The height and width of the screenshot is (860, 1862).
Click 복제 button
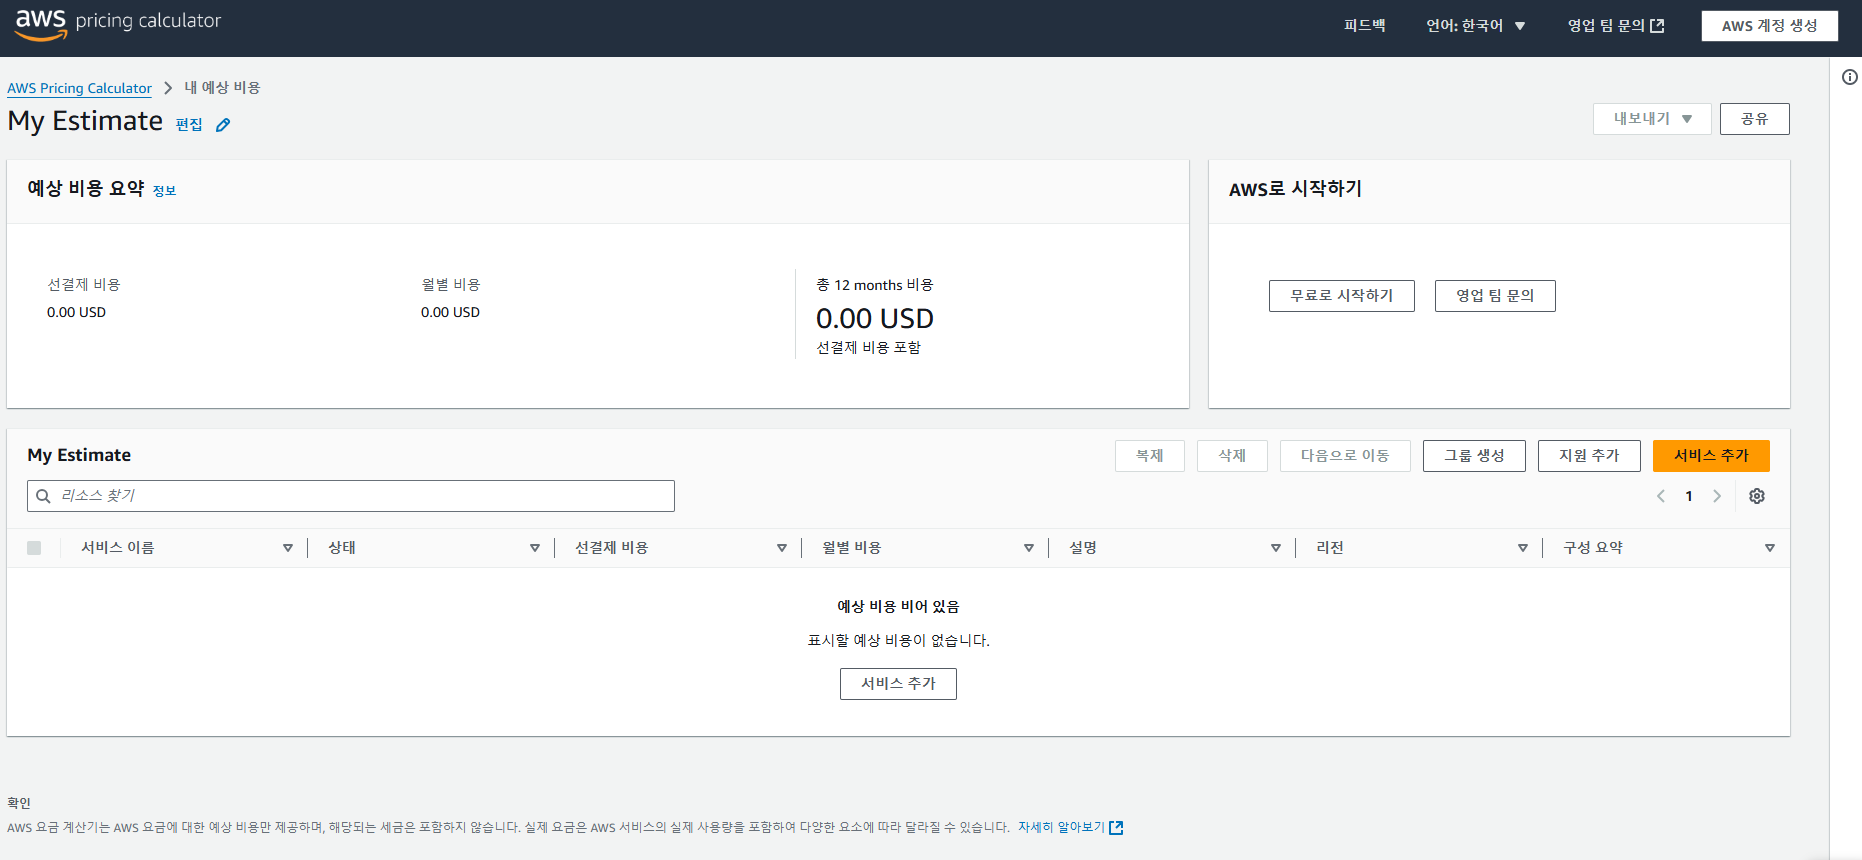(1150, 456)
